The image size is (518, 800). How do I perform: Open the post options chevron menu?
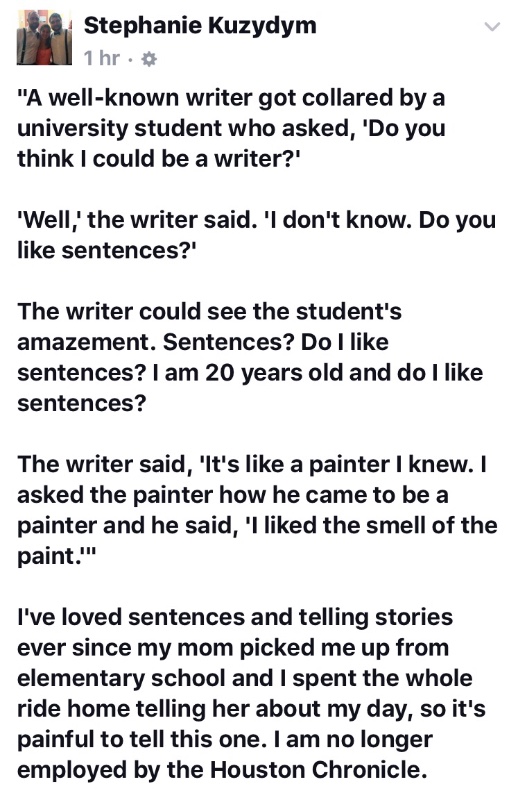[x=491, y=27]
